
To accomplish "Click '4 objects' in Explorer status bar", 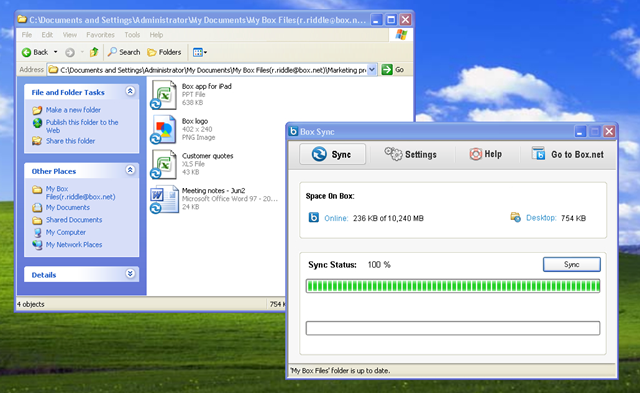I will point(31,304).
